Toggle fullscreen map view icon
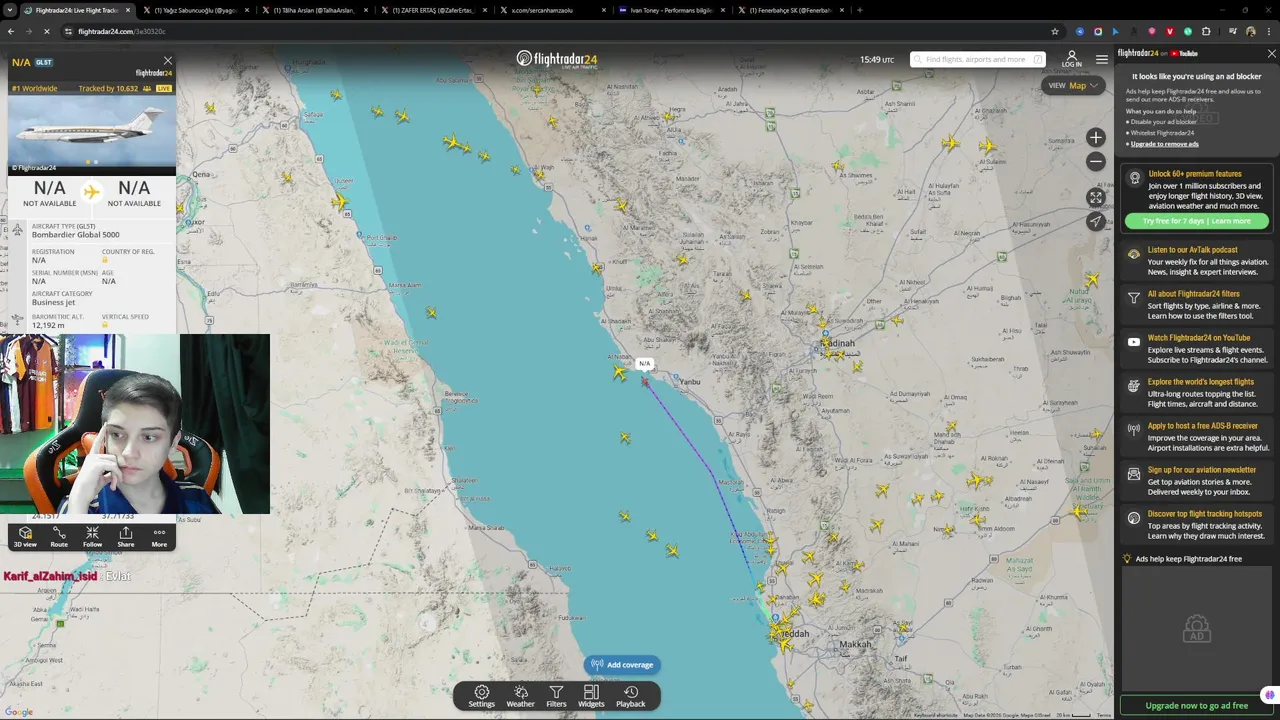1280x720 pixels. click(x=1096, y=197)
